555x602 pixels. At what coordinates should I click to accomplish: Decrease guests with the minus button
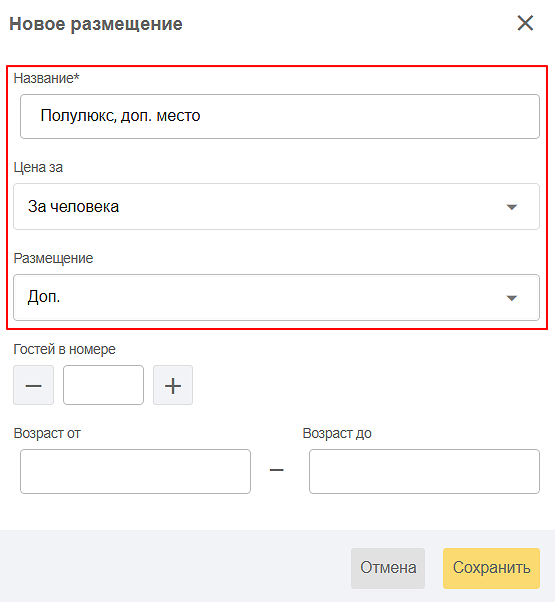tap(33, 385)
